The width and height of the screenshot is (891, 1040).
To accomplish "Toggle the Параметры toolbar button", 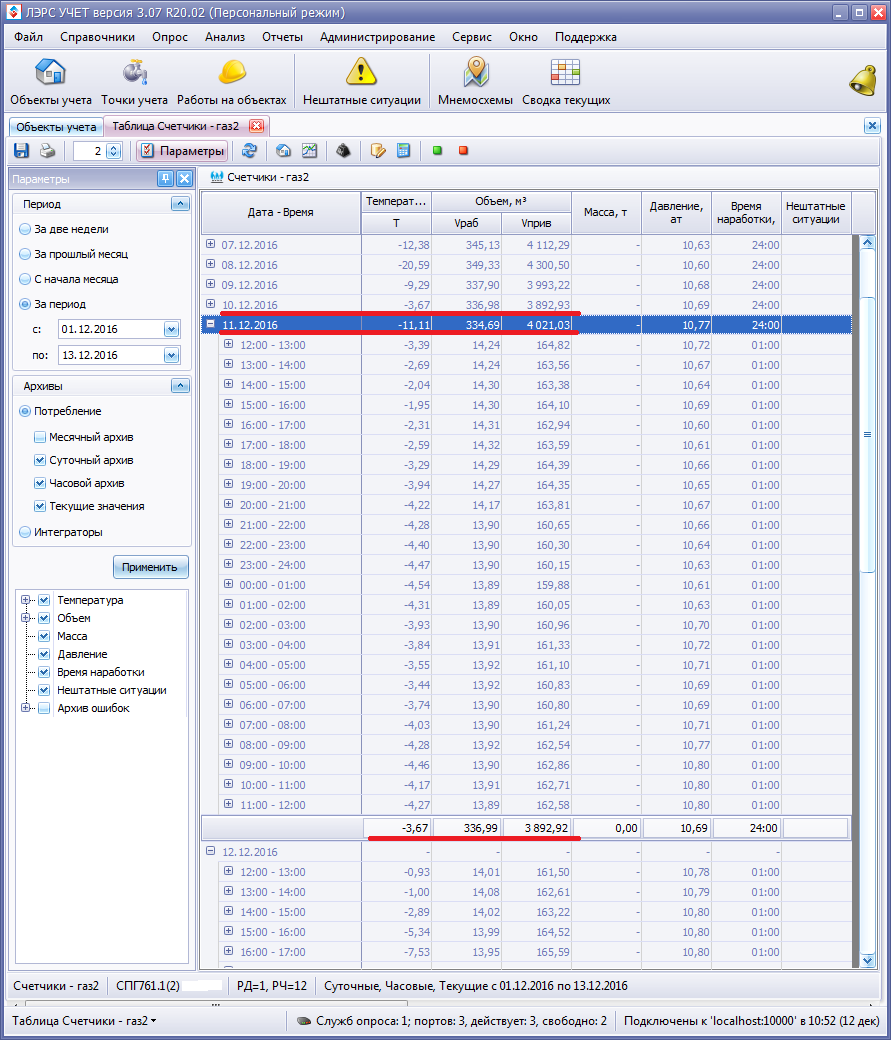I will 183,151.
